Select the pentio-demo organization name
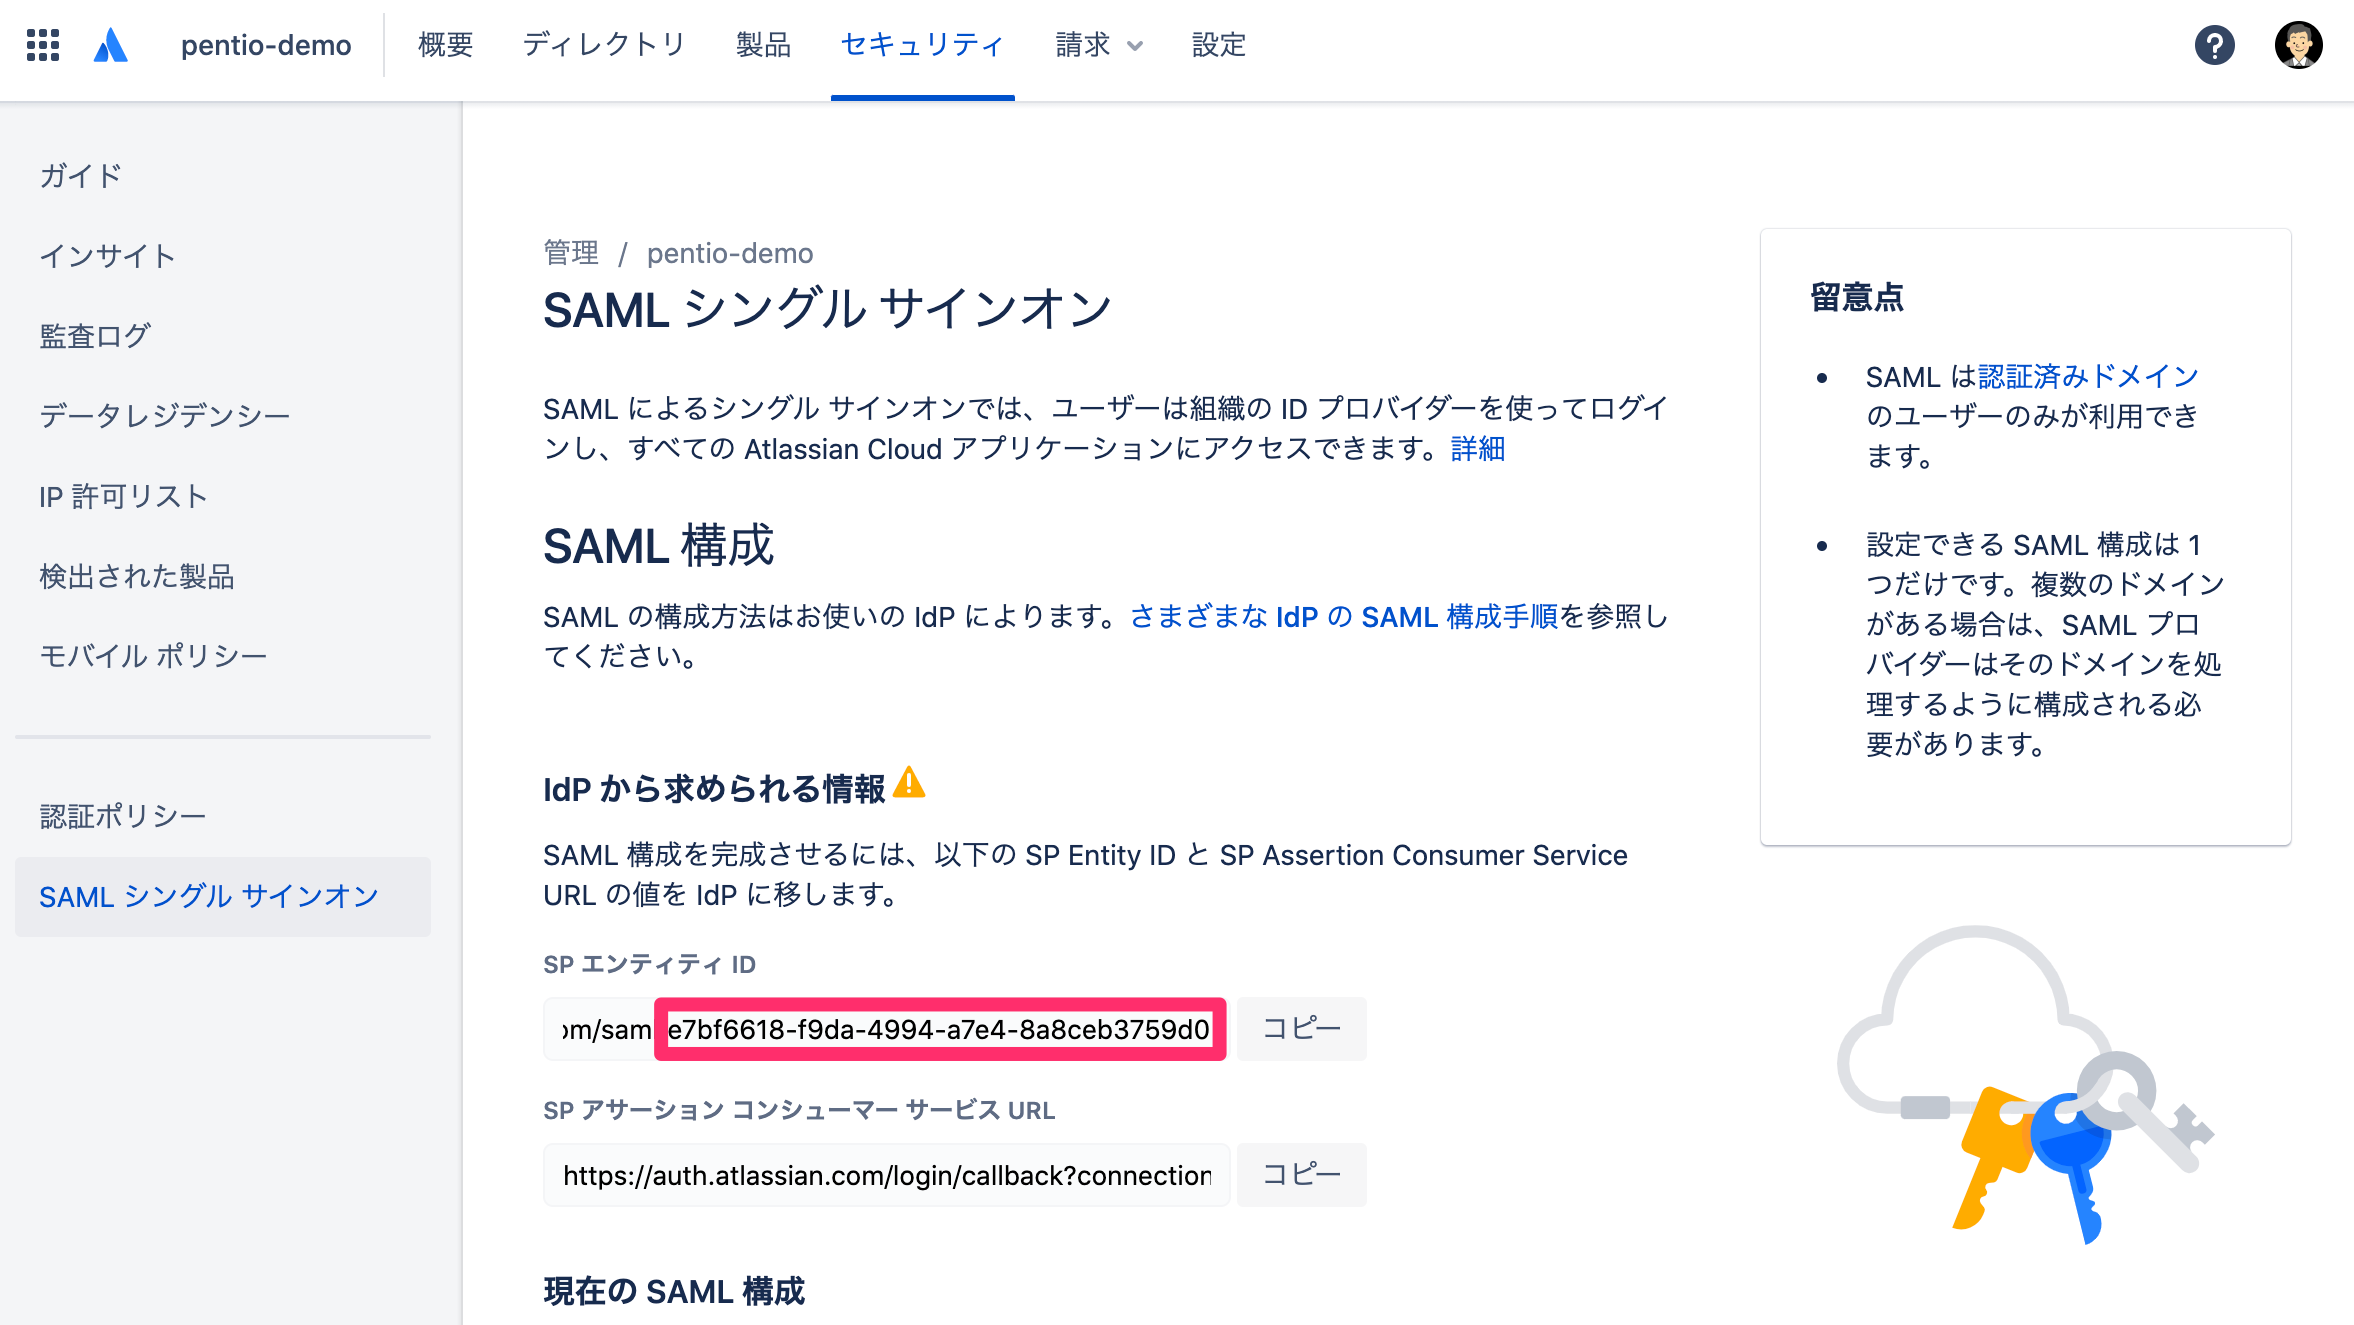2354x1325 pixels. (266, 45)
